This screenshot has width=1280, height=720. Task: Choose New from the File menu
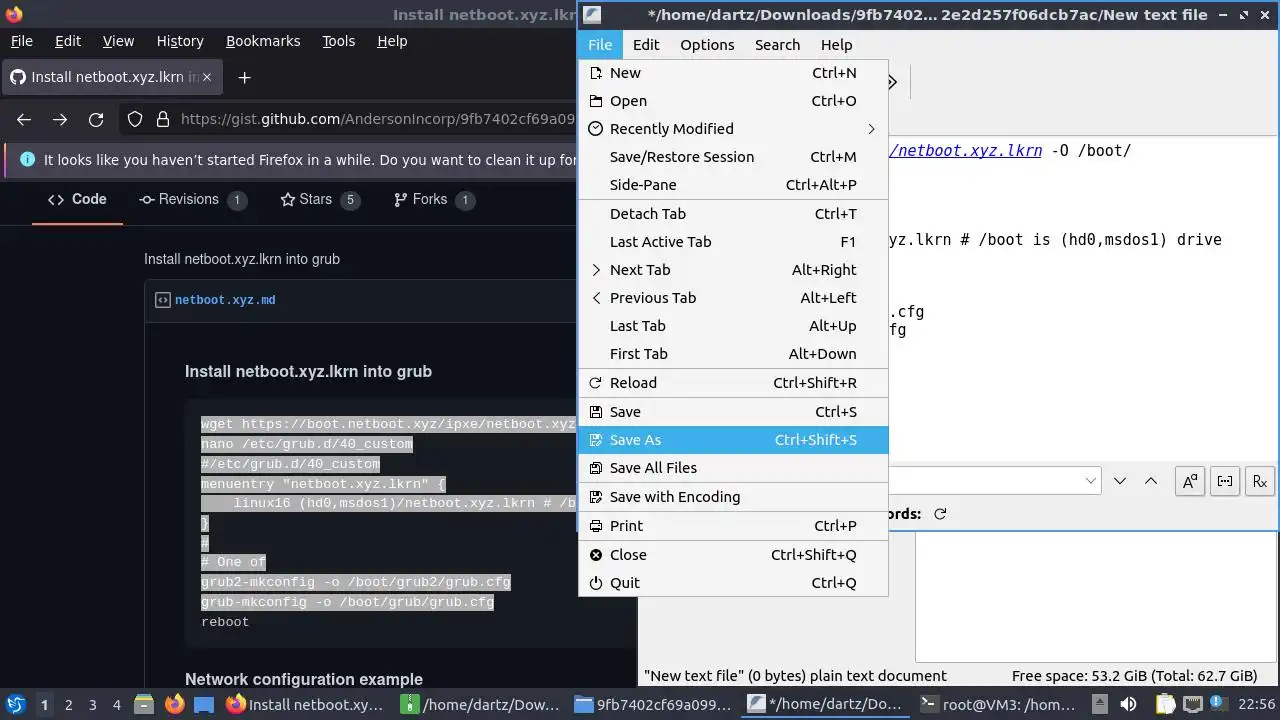point(733,73)
